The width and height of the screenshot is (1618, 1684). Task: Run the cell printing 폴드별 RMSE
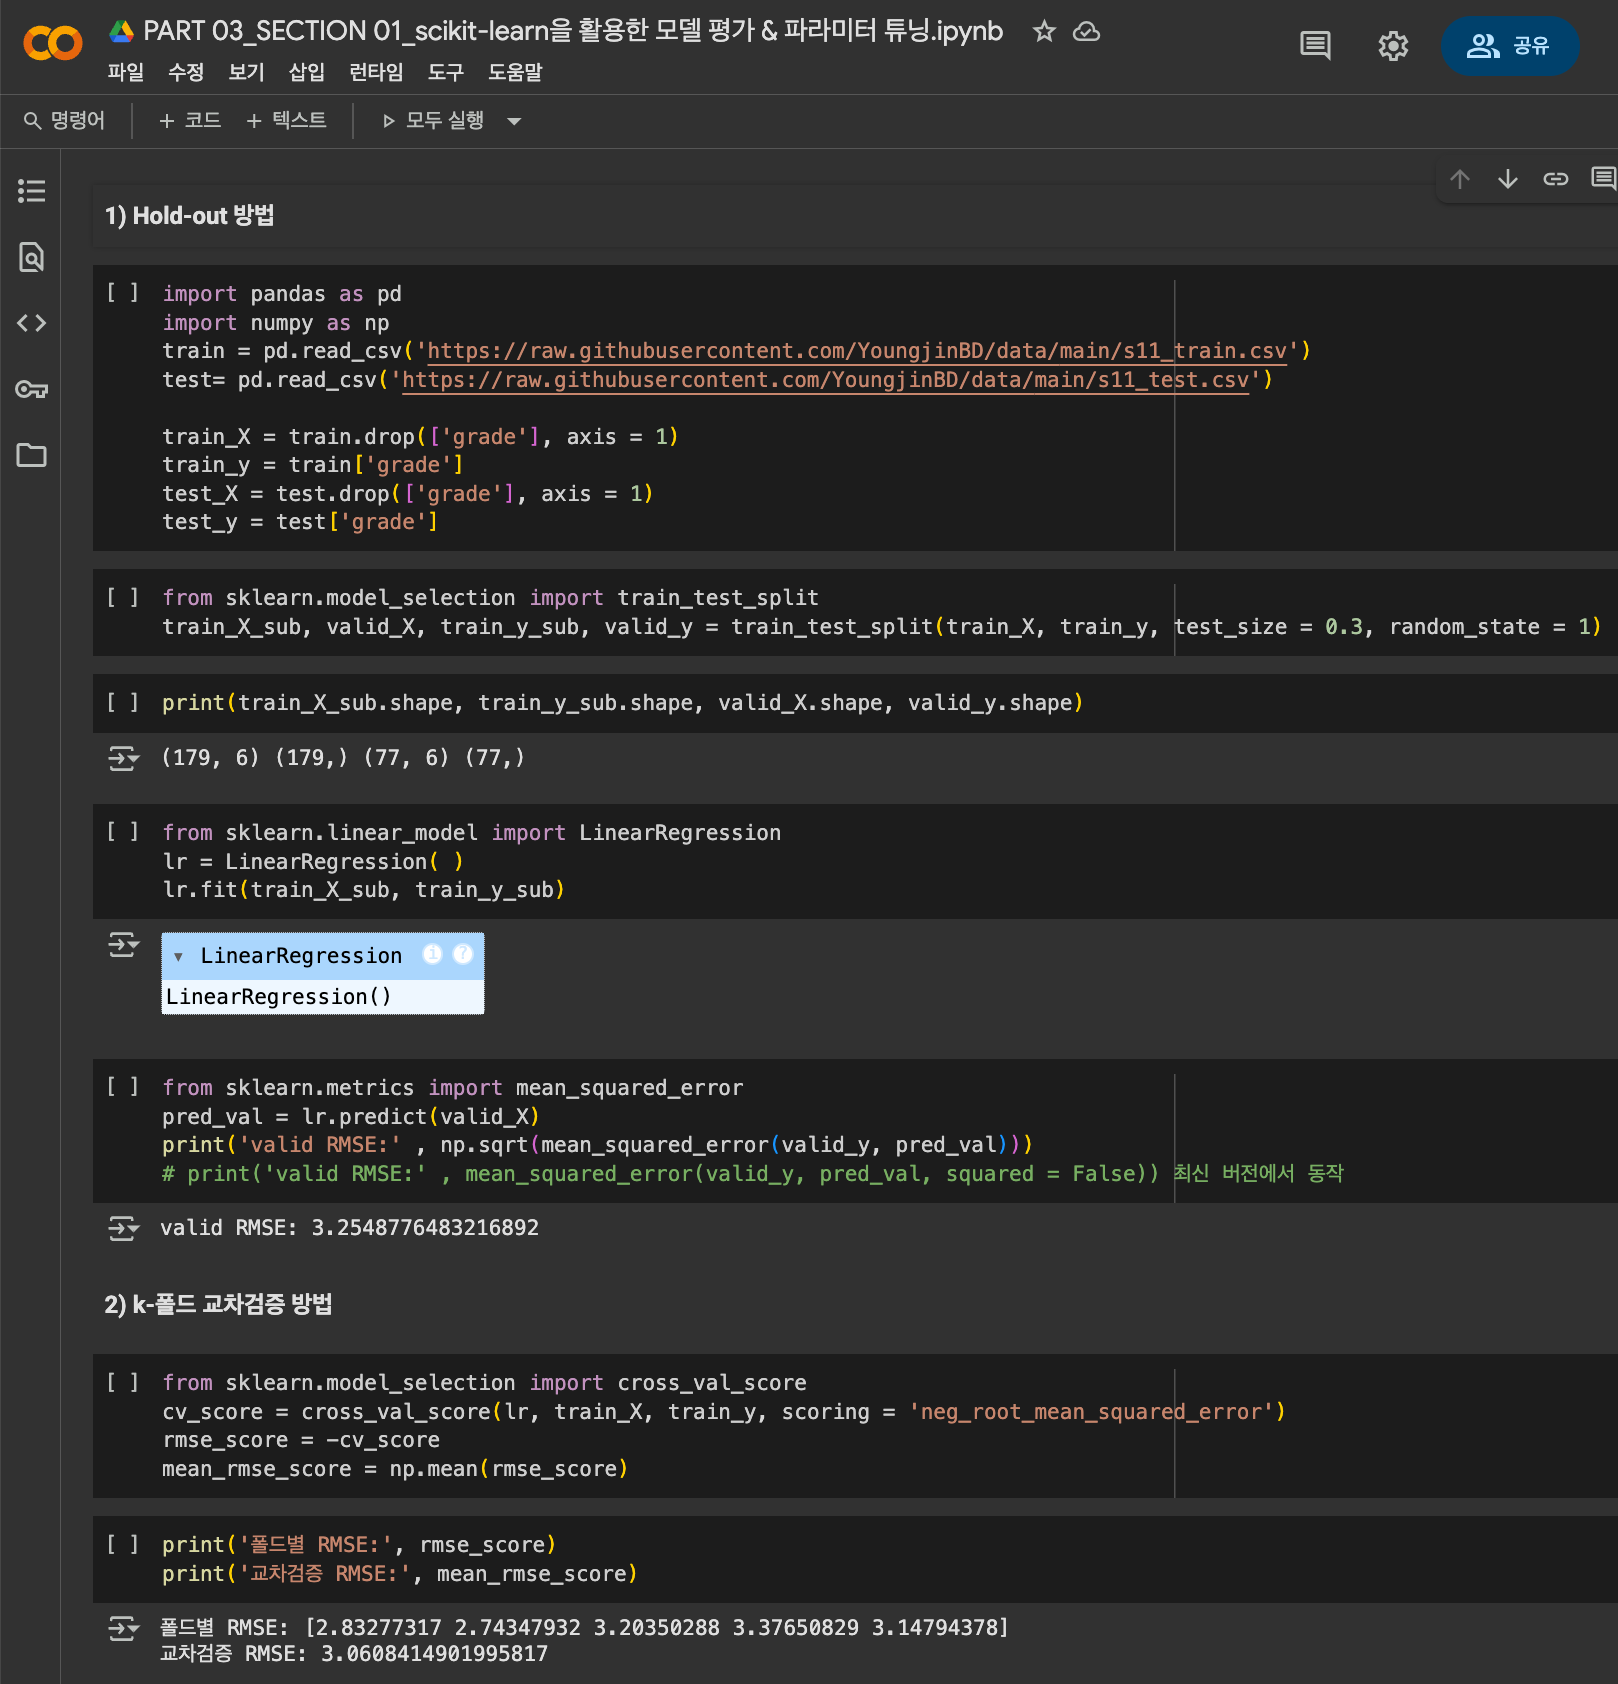[123, 1545]
